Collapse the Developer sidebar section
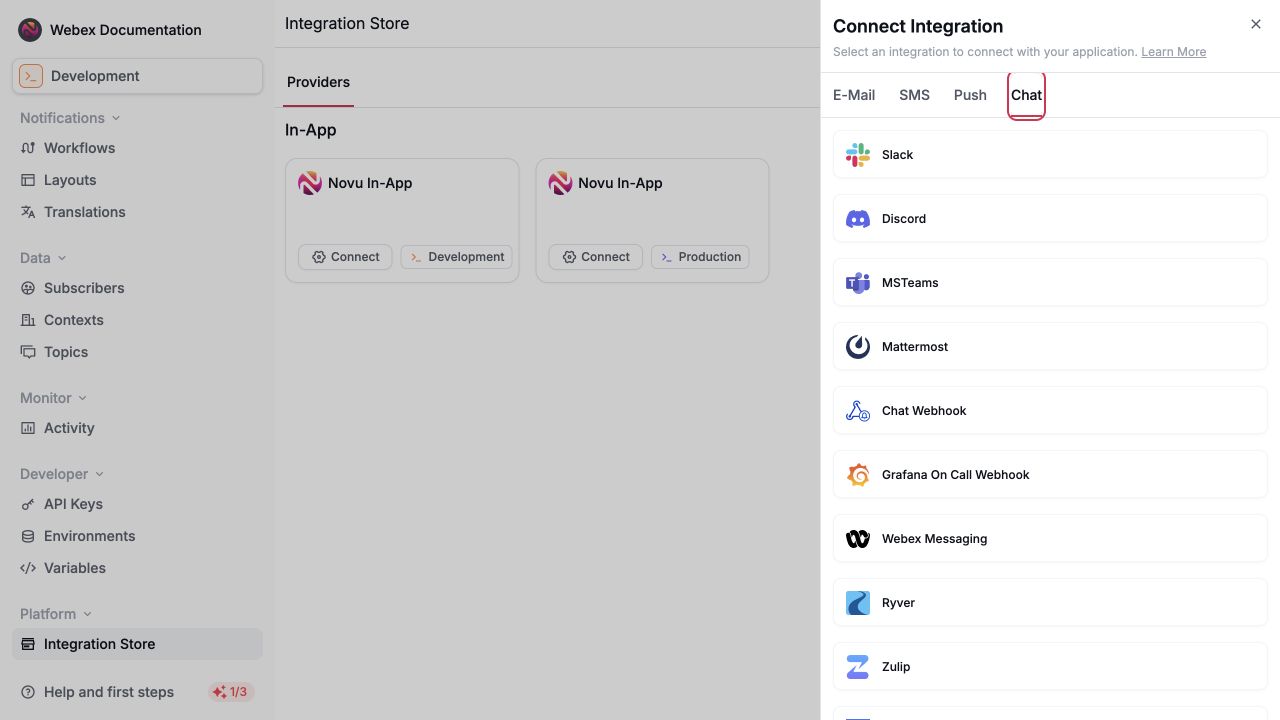The image size is (1280, 720). 62,474
